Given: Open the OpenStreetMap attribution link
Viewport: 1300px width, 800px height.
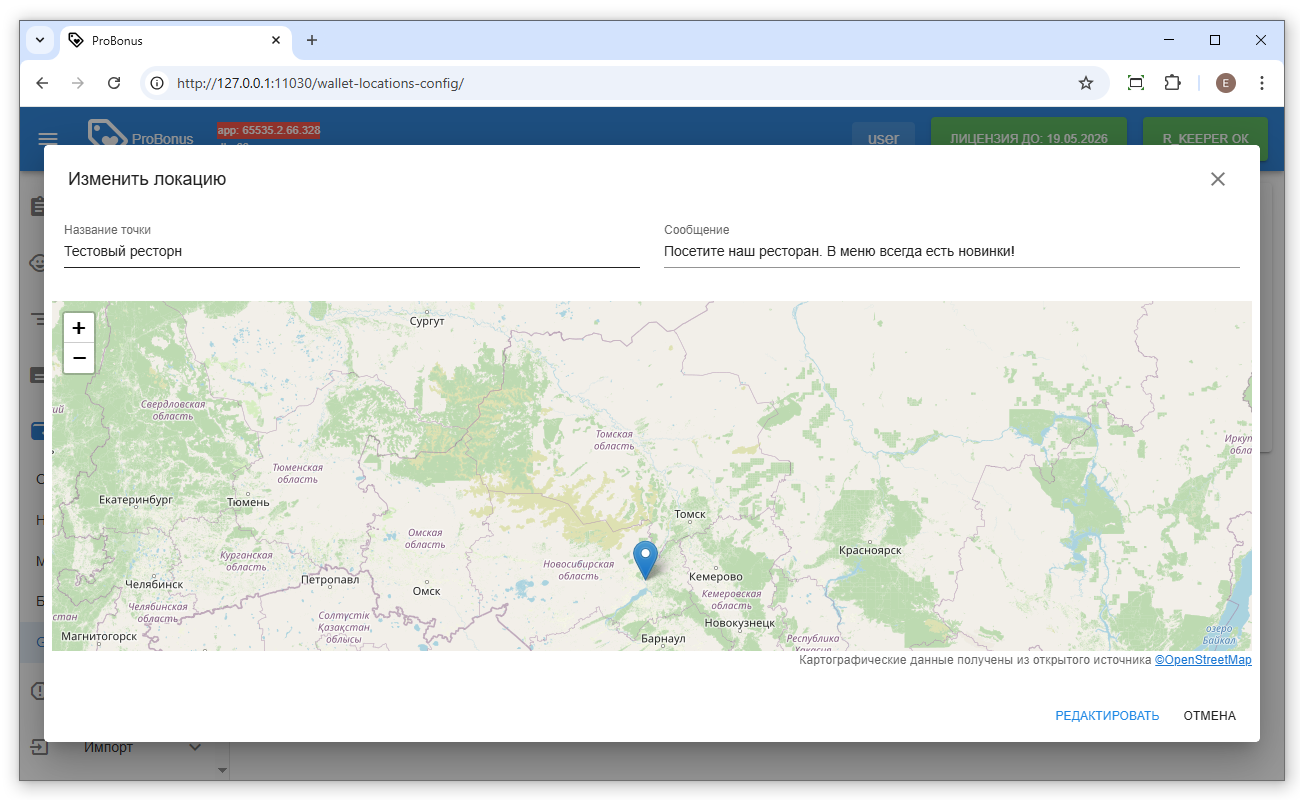Looking at the screenshot, I should tap(1203, 660).
